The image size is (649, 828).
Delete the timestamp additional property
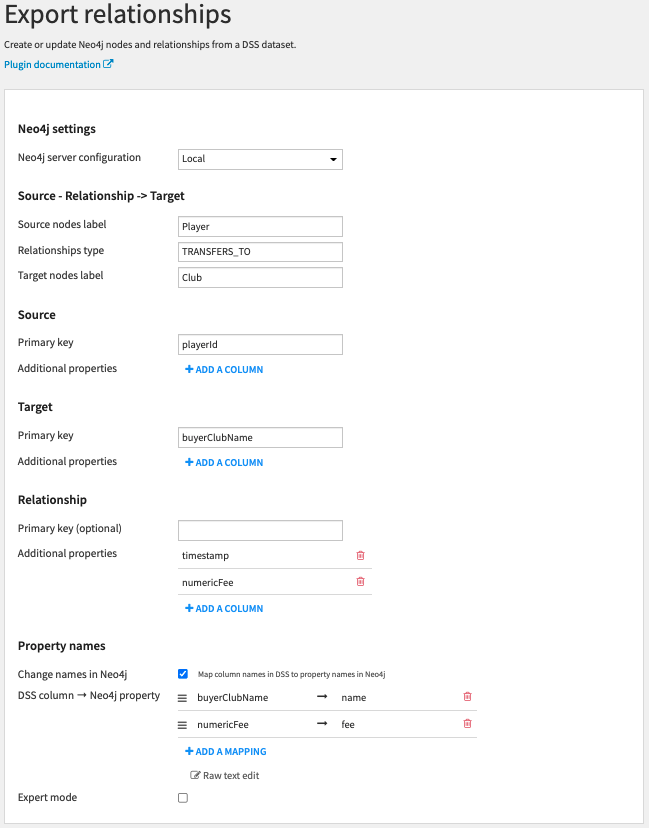point(361,555)
